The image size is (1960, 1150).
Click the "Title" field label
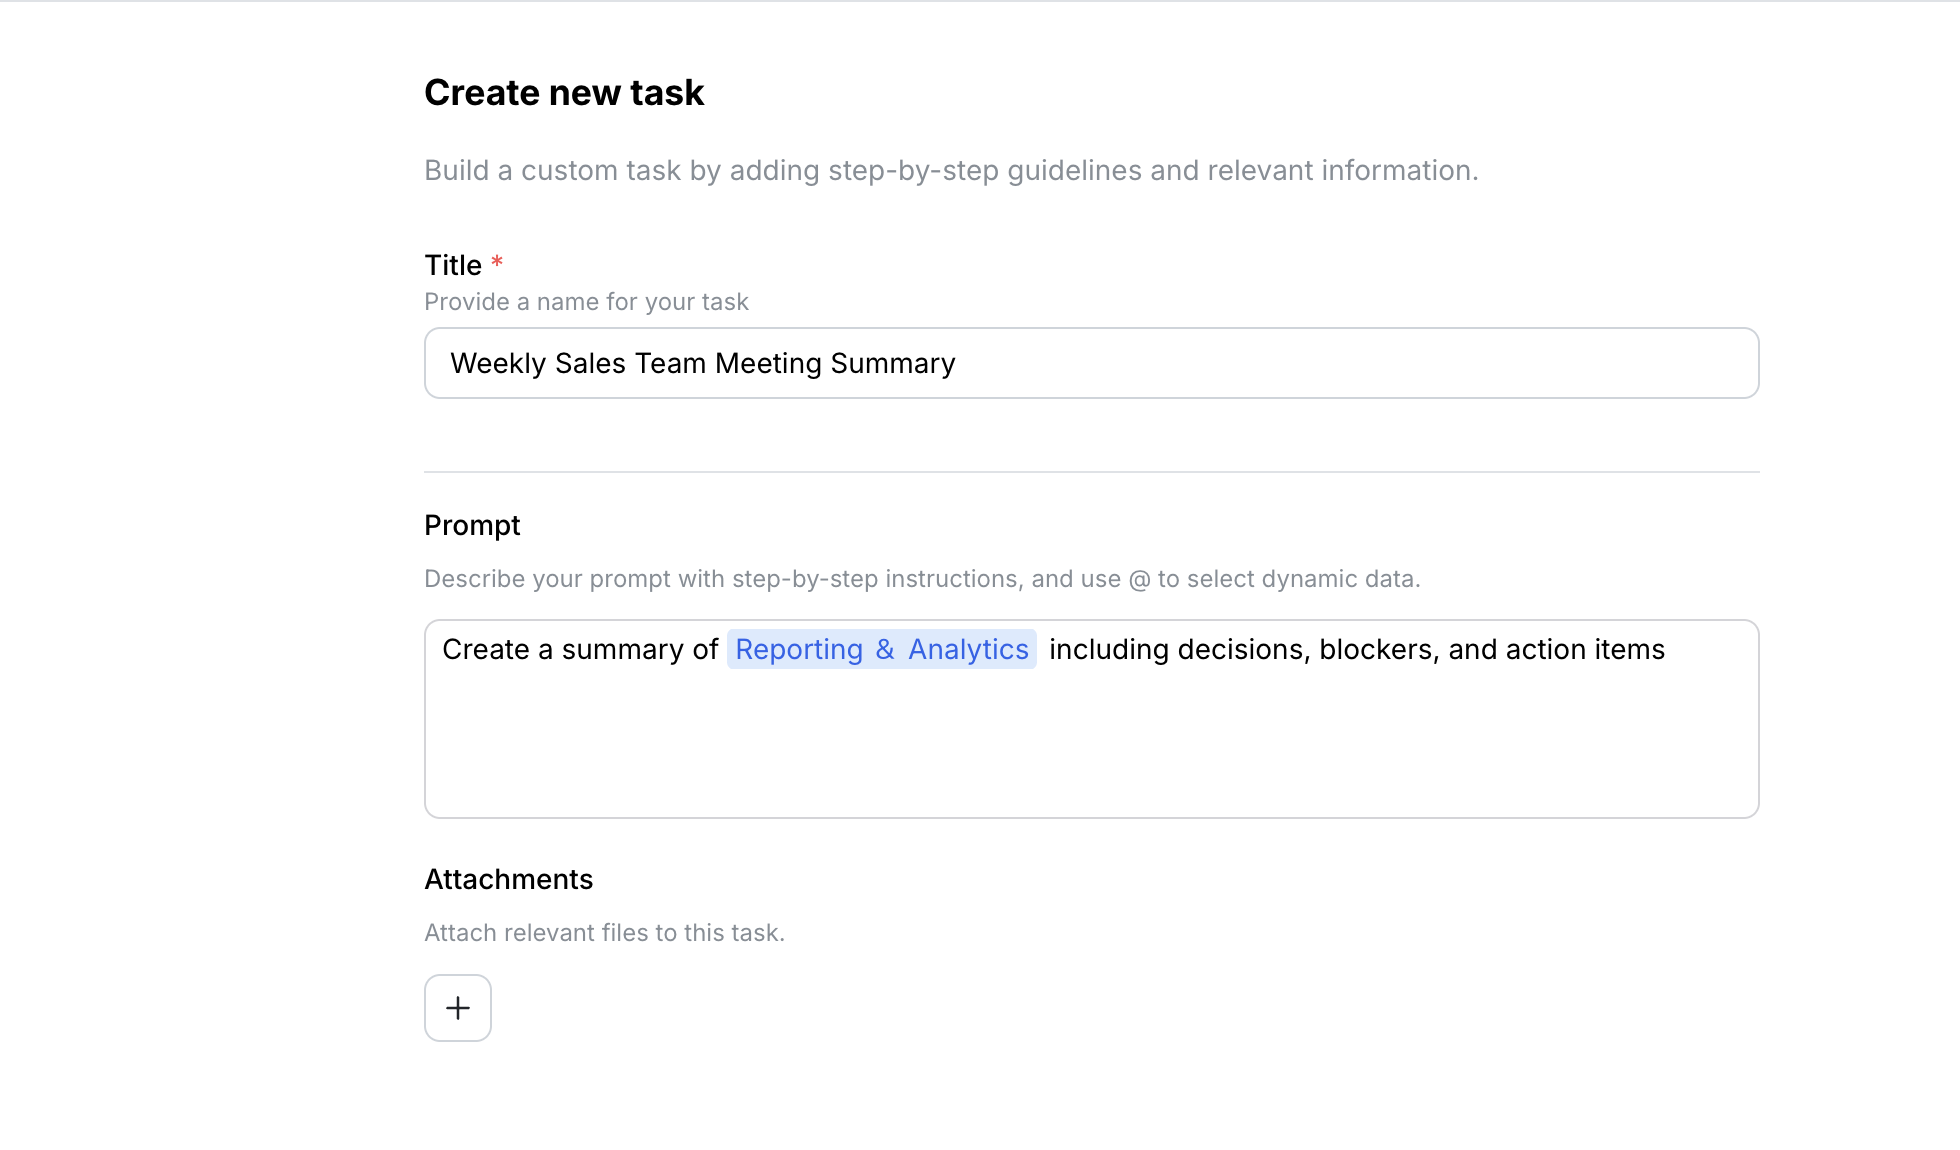tap(453, 265)
